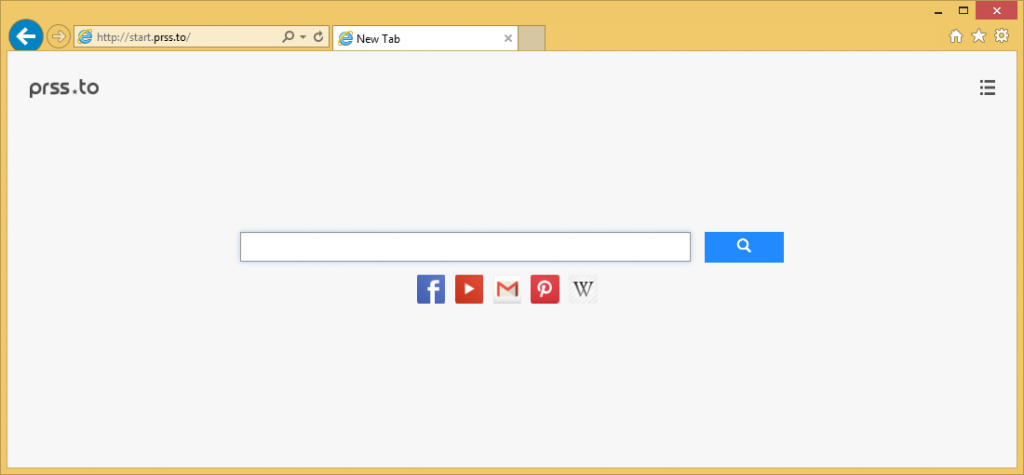Open Favorites with the star icon
The width and height of the screenshot is (1024, 475).
point(978,36)
